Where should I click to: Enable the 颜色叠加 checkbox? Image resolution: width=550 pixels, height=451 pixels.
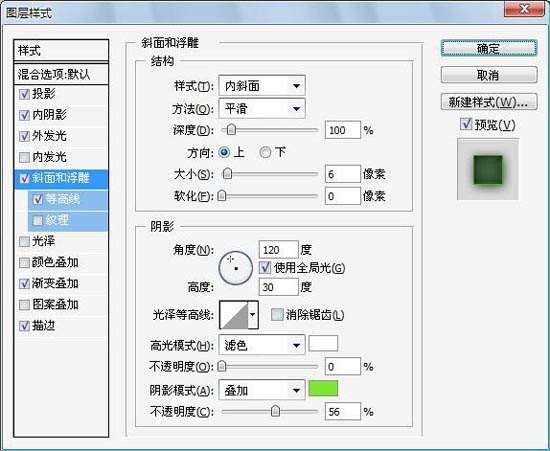(24, 263)
